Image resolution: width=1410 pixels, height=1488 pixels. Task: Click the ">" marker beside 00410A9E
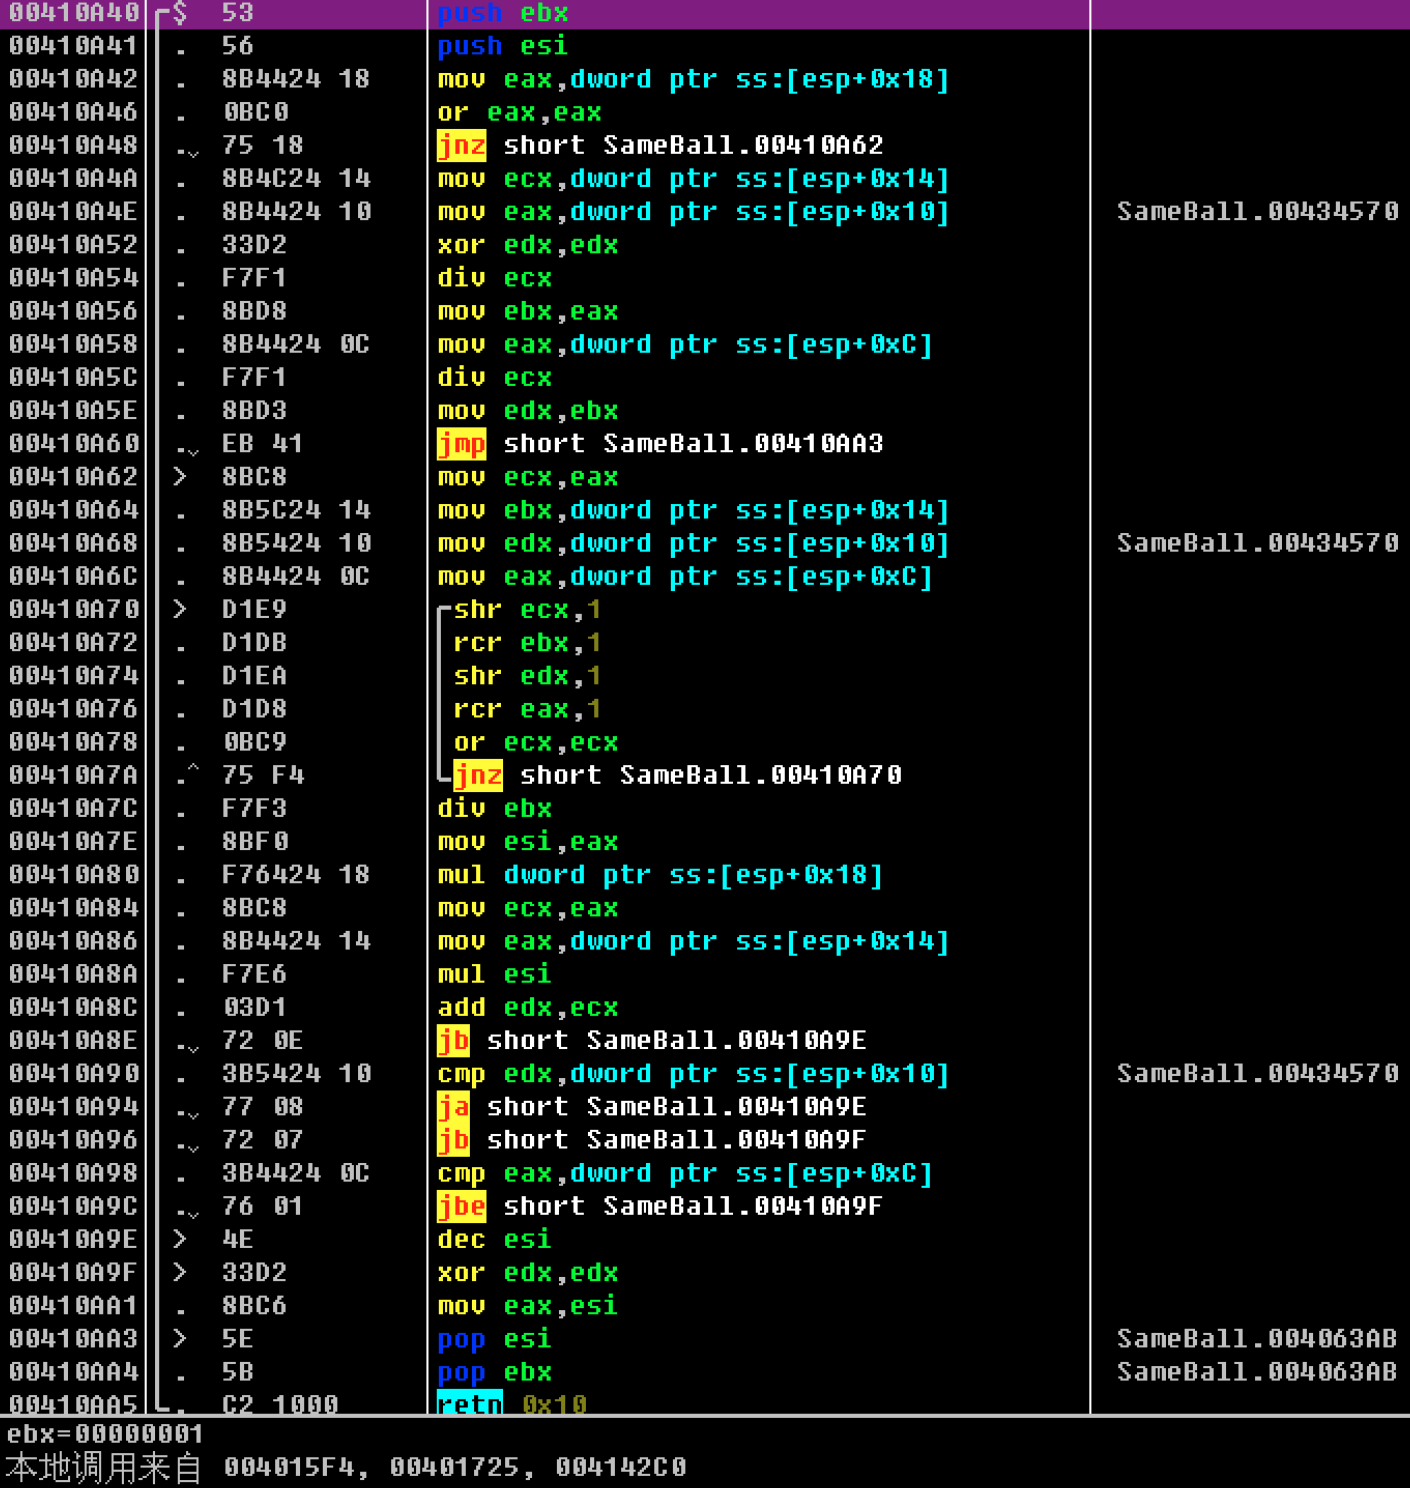pos(180,1239)
